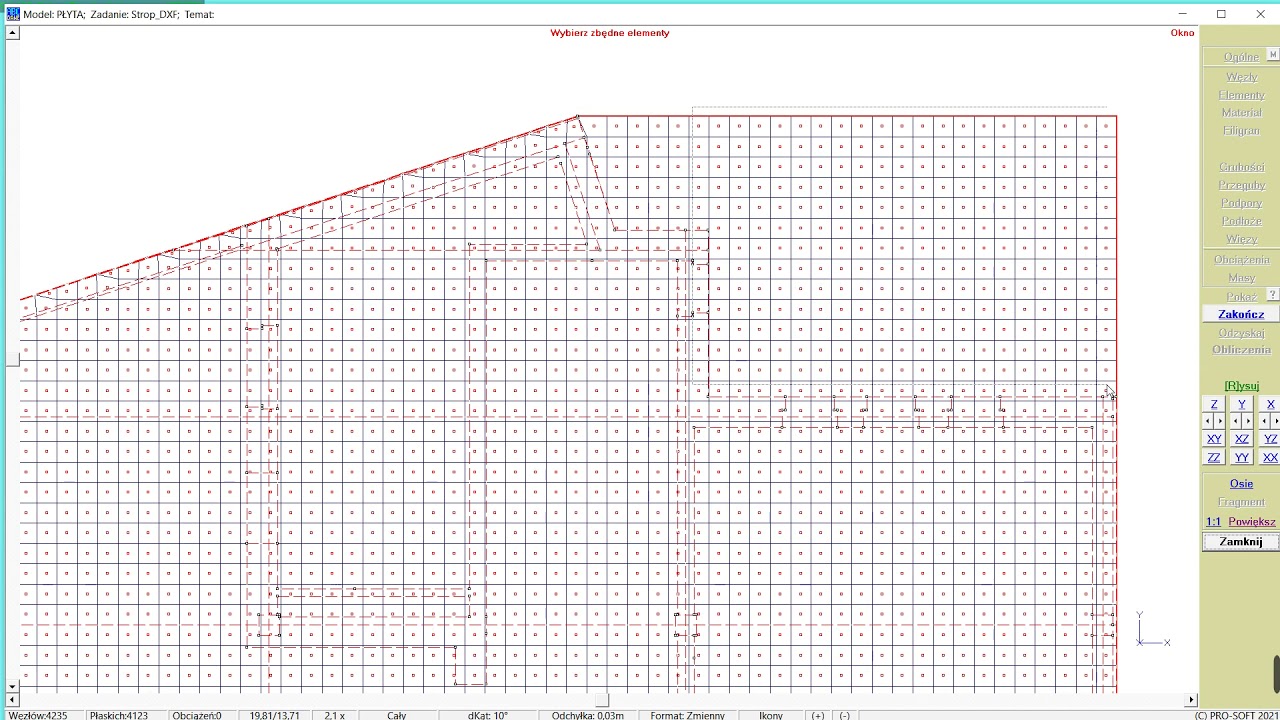Set view along Y axis
Viewport: 1280px width, 720px height.
[1242, 405]
